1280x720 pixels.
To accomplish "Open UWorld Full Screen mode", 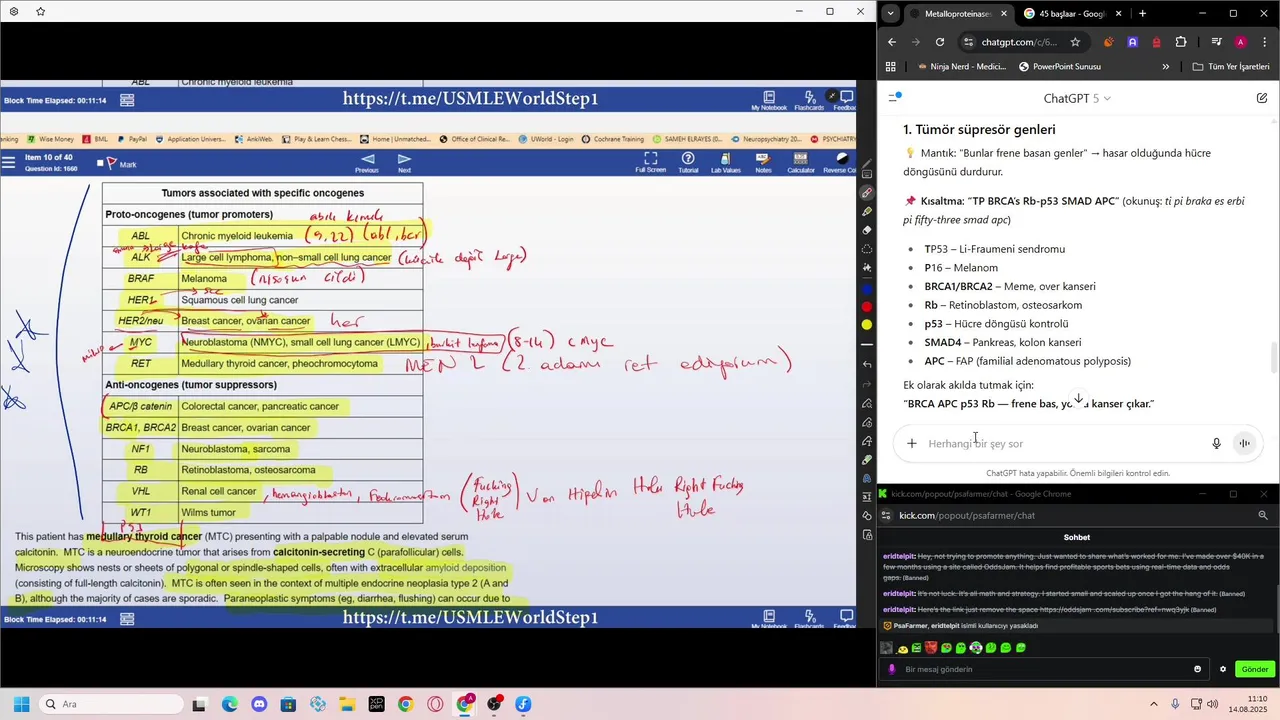I will [x=650, y=163].
